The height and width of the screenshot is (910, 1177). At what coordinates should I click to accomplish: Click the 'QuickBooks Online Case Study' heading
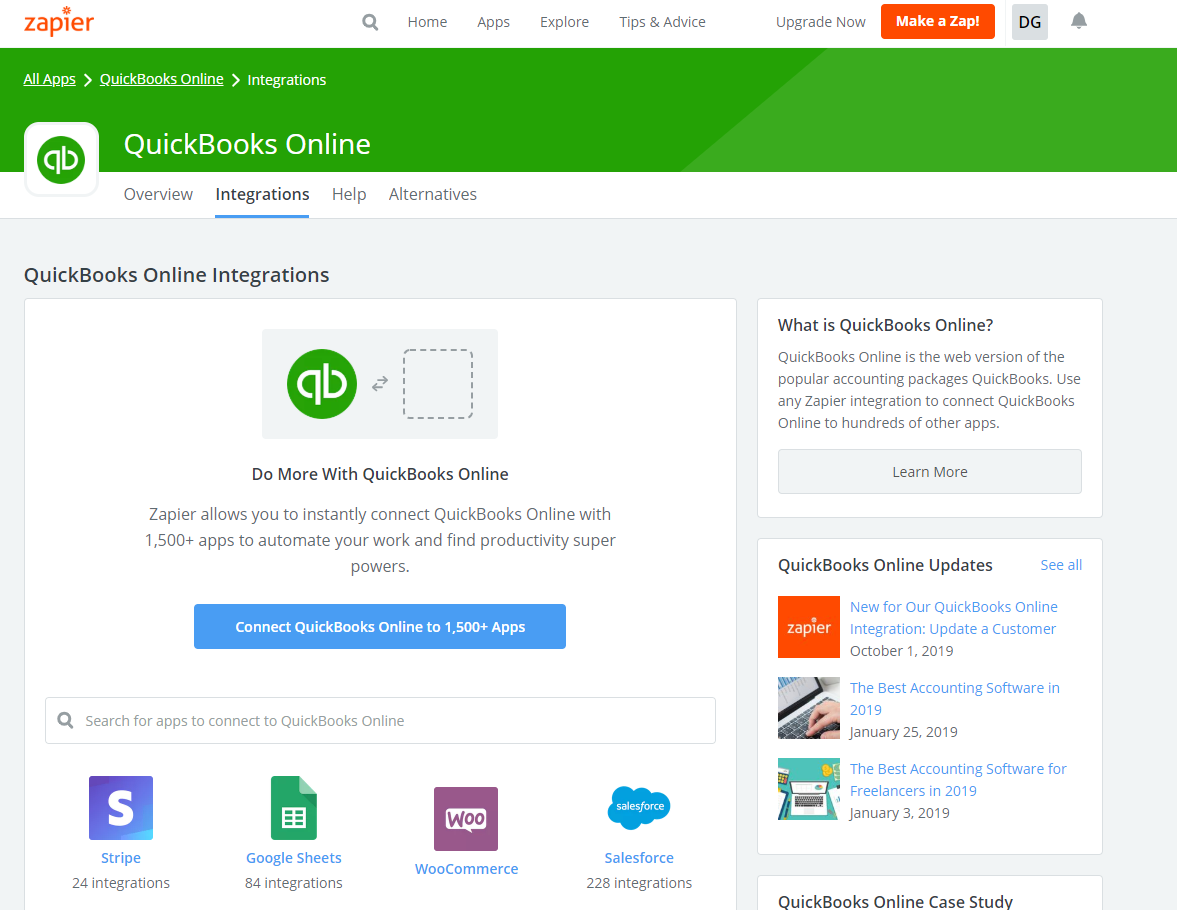click(x=896, y=901)
